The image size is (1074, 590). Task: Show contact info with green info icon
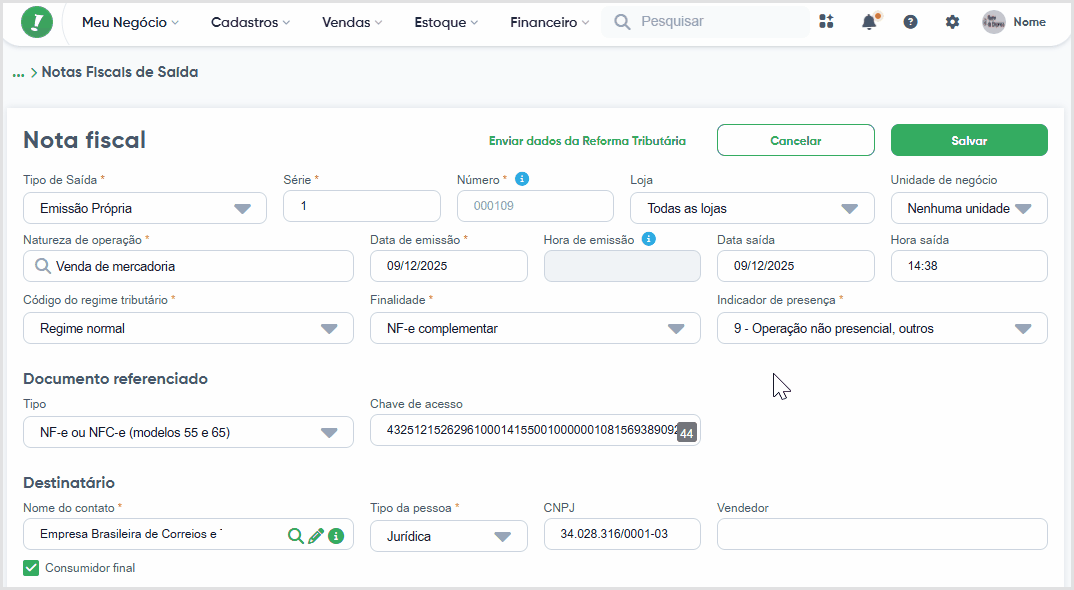[x=336, y=536]
